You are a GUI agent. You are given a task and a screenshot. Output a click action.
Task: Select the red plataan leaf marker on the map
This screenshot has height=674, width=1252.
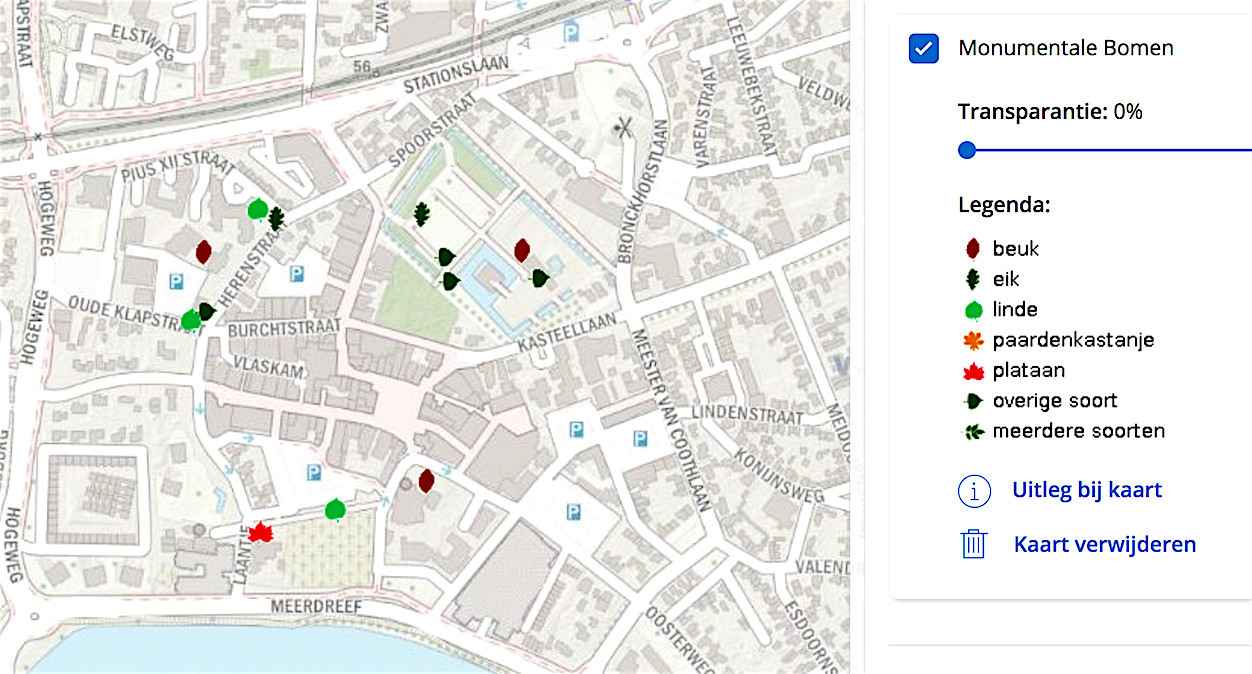[x=260, y=532]
